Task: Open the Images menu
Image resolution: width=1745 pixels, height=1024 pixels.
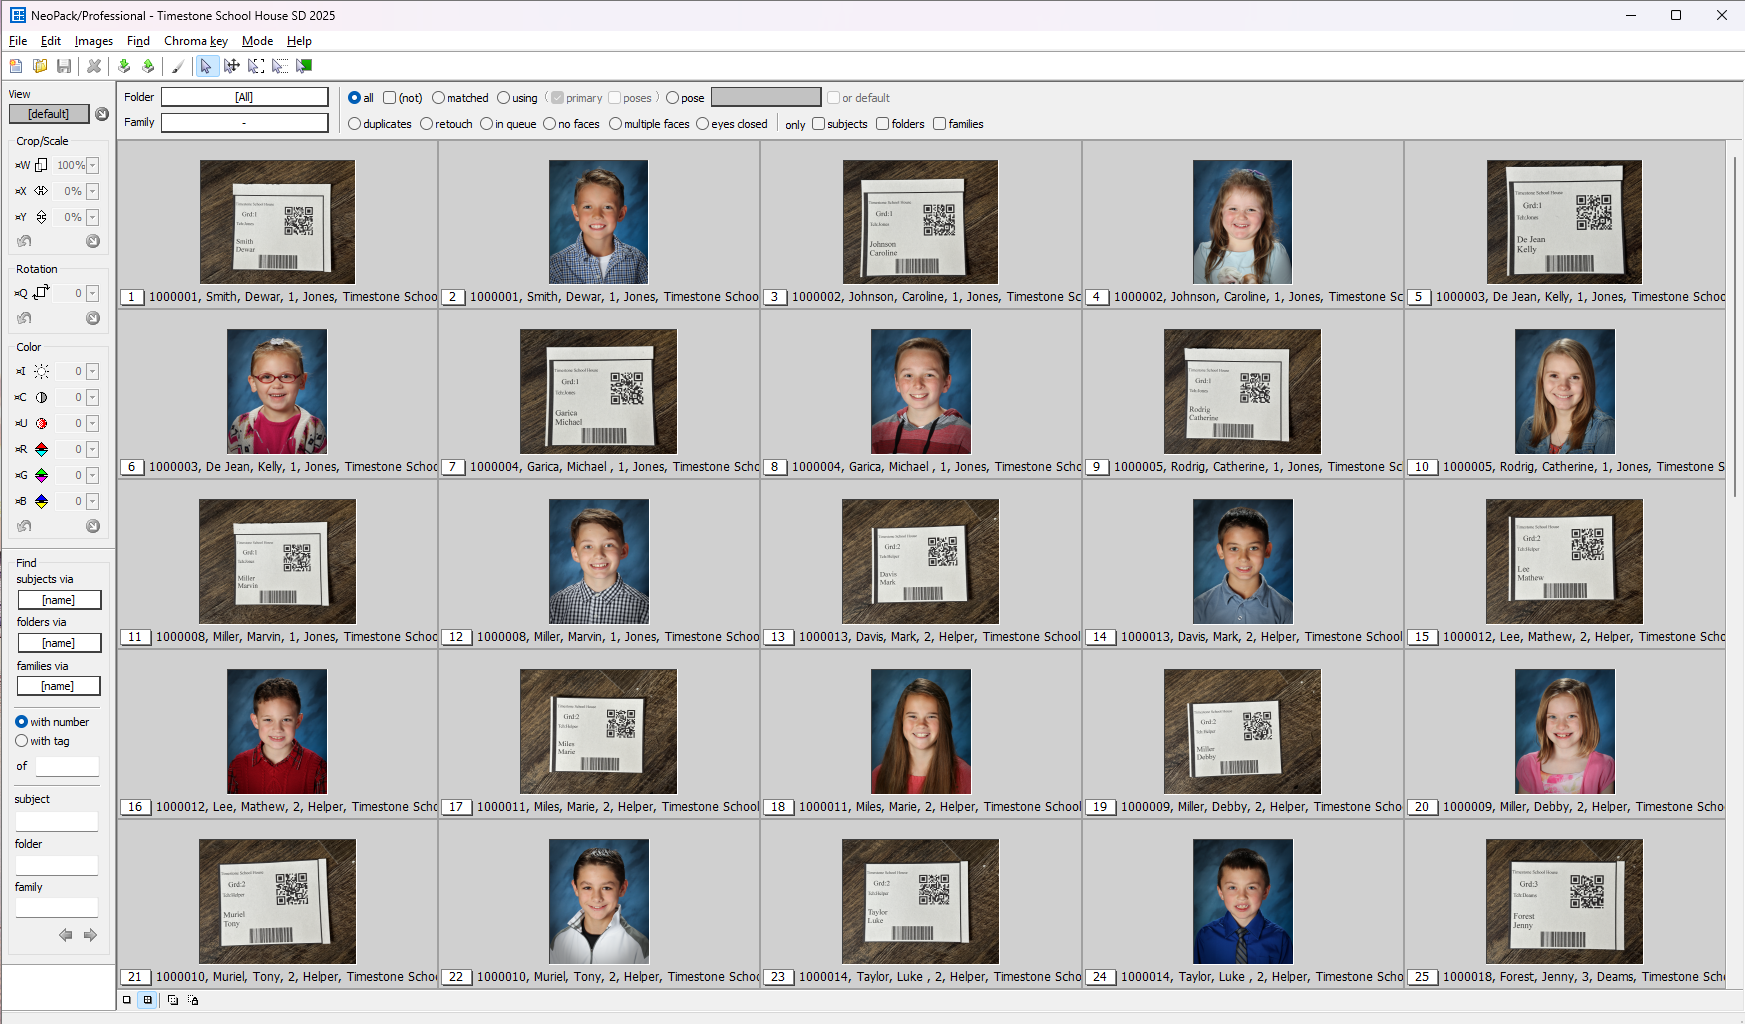Action: click(x=94, y=41)
